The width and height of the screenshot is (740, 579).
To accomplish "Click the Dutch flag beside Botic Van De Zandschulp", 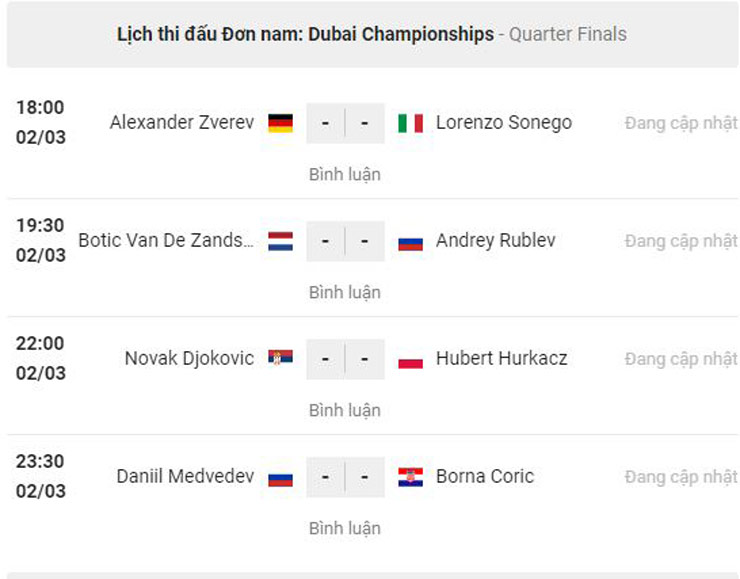I will pos(281,241).
